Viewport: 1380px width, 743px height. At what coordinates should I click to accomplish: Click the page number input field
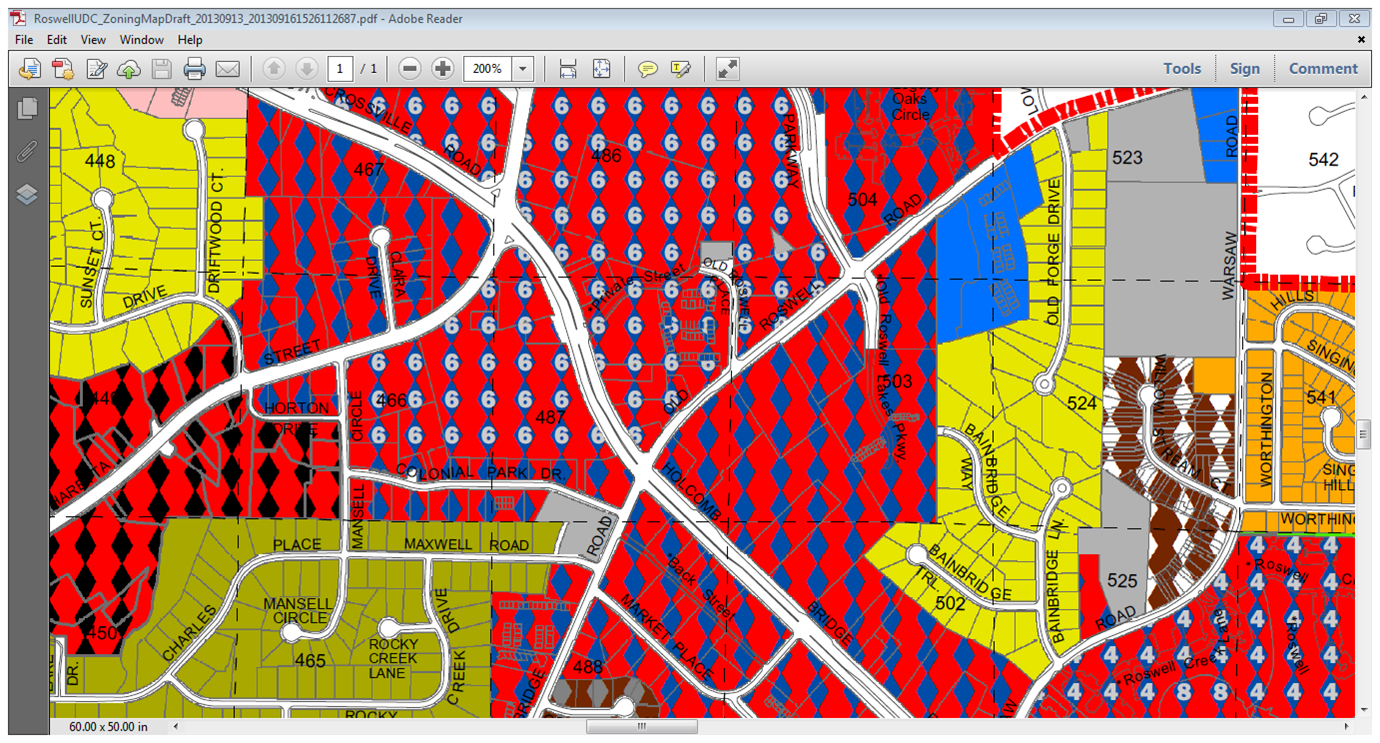340,69
